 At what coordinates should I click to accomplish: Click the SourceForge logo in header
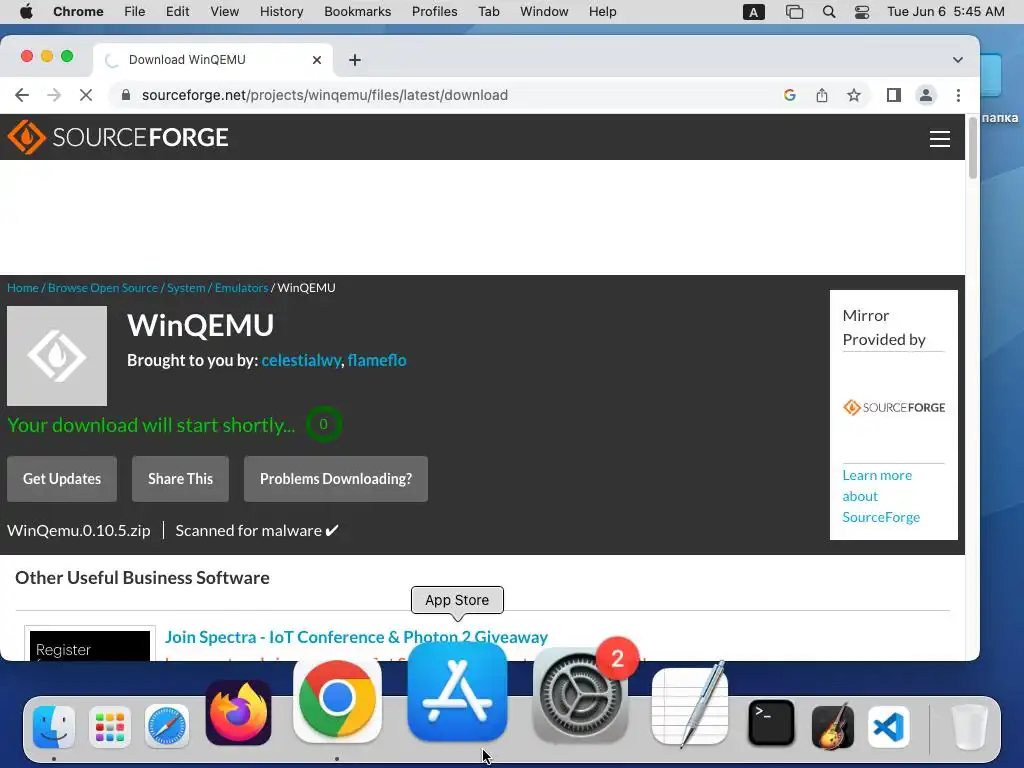coord(118,137)
